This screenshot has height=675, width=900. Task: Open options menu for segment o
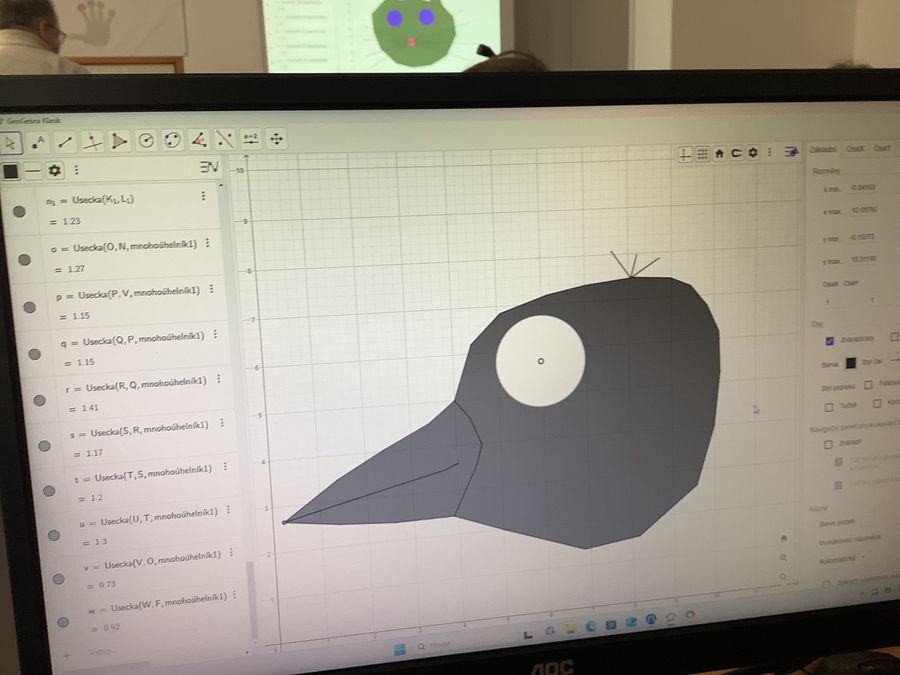[208, 243]
